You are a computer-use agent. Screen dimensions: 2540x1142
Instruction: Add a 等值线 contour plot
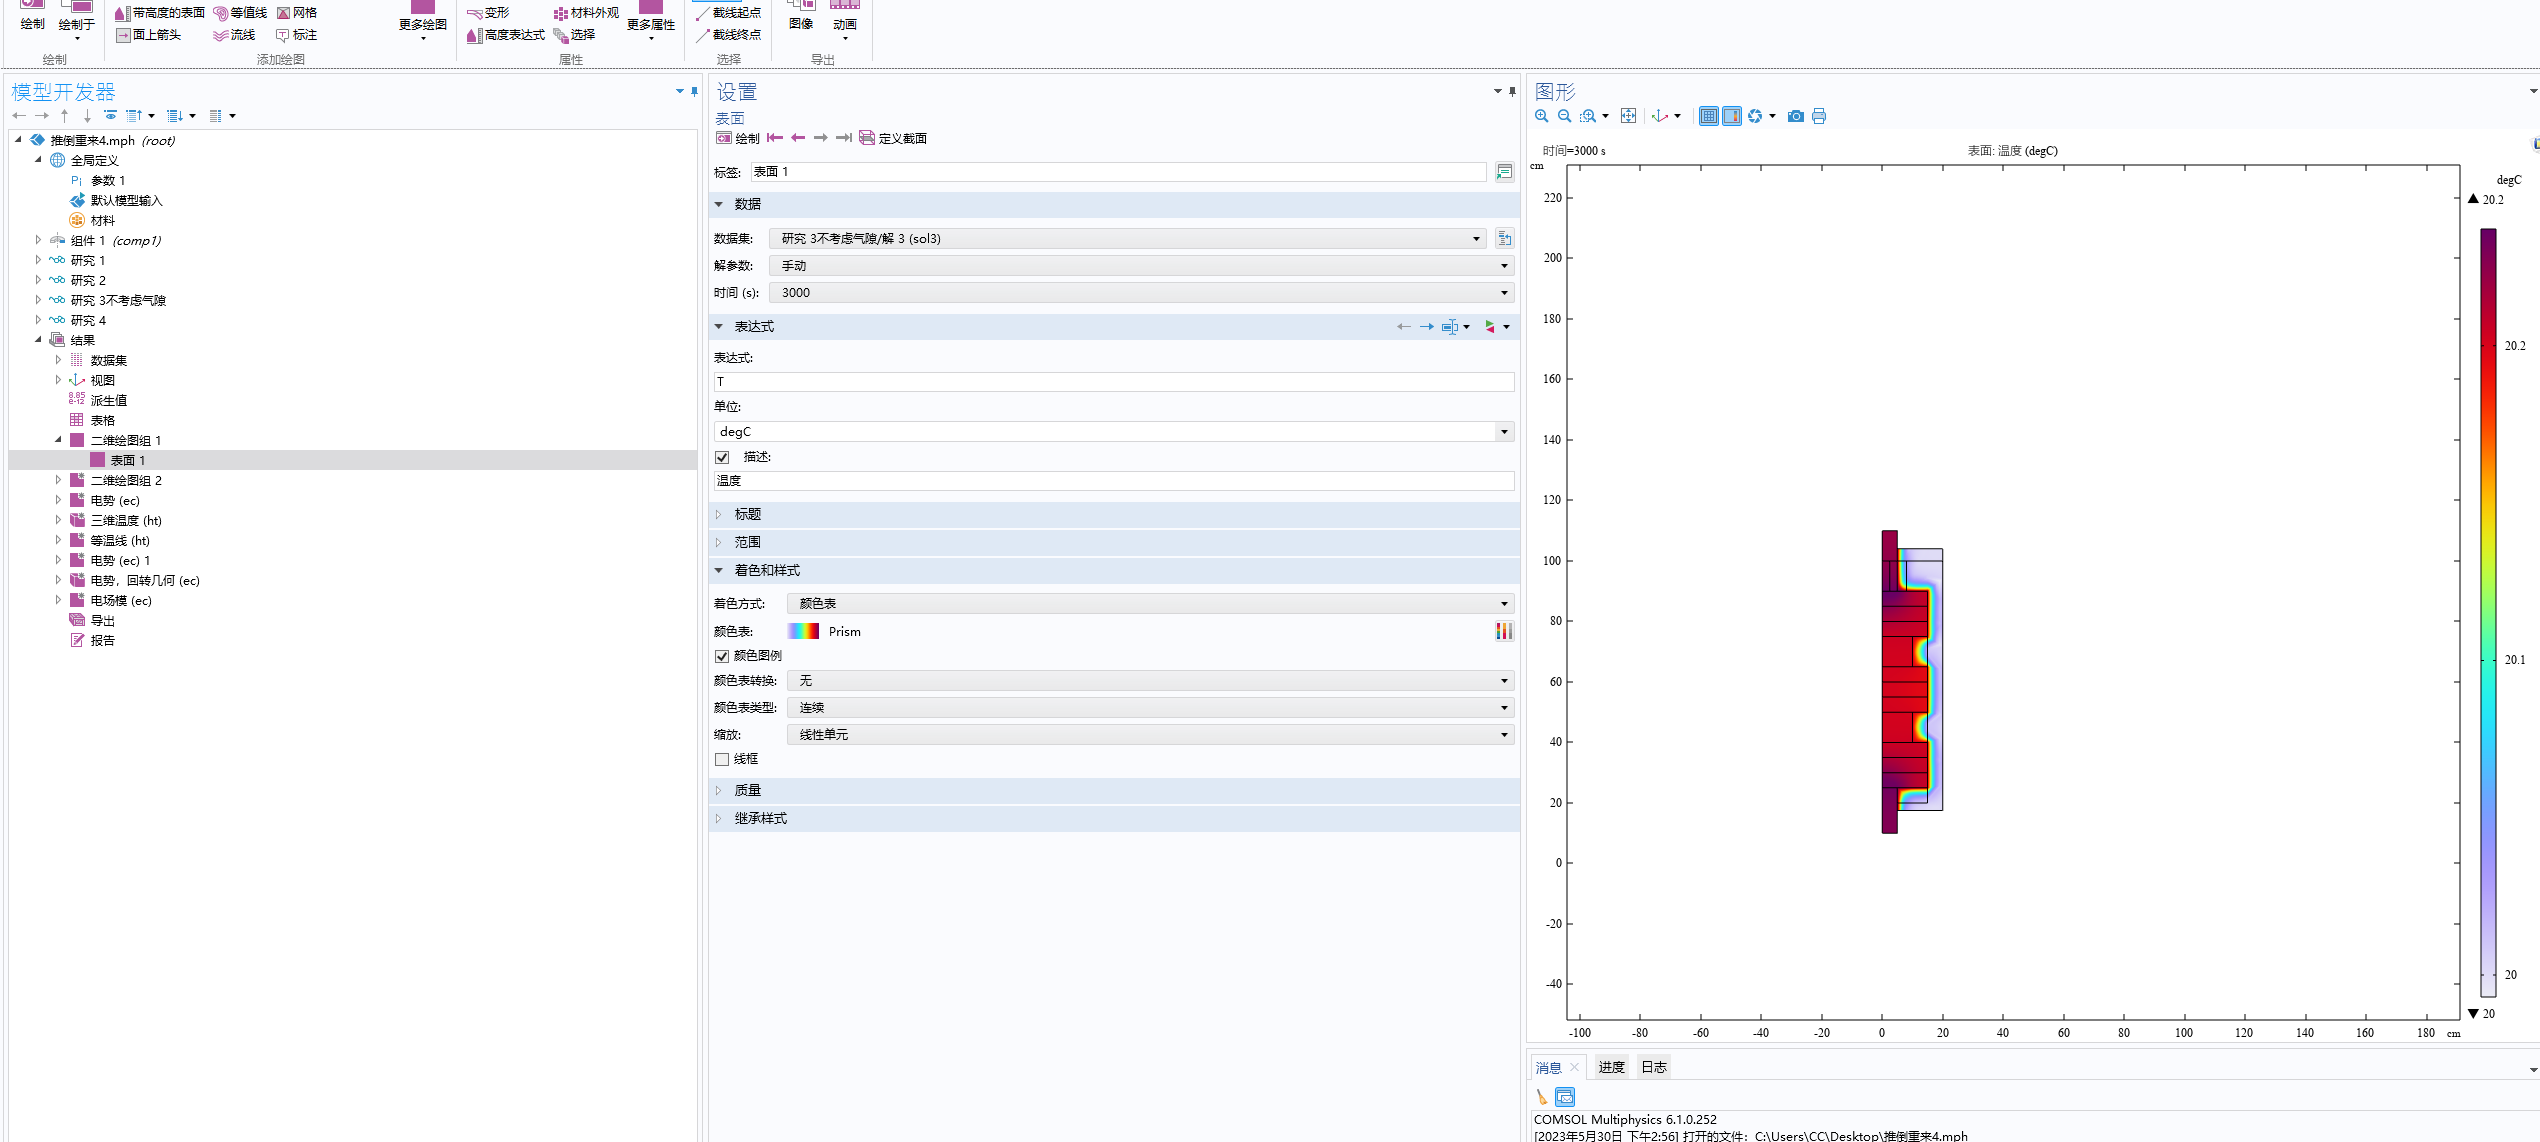240,13
